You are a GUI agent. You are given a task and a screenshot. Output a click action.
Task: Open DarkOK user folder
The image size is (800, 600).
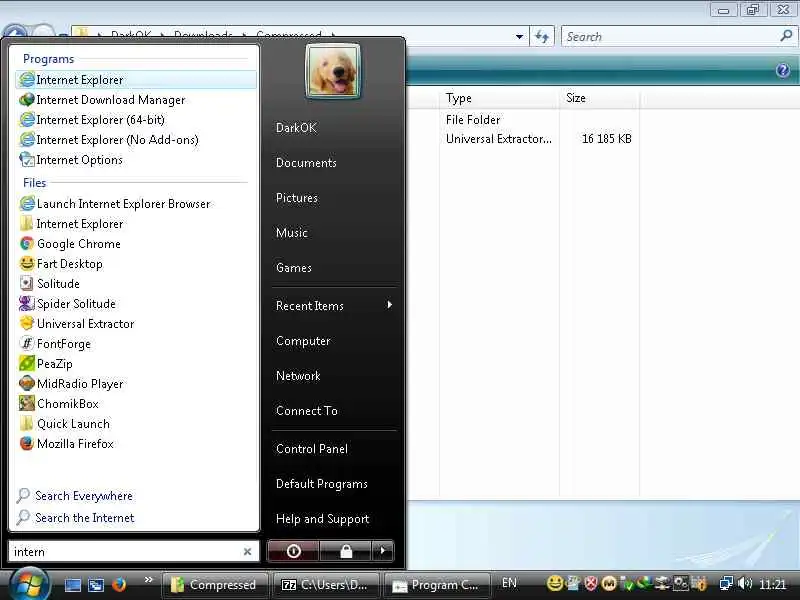pyautogui.click(x=296, y=128)
